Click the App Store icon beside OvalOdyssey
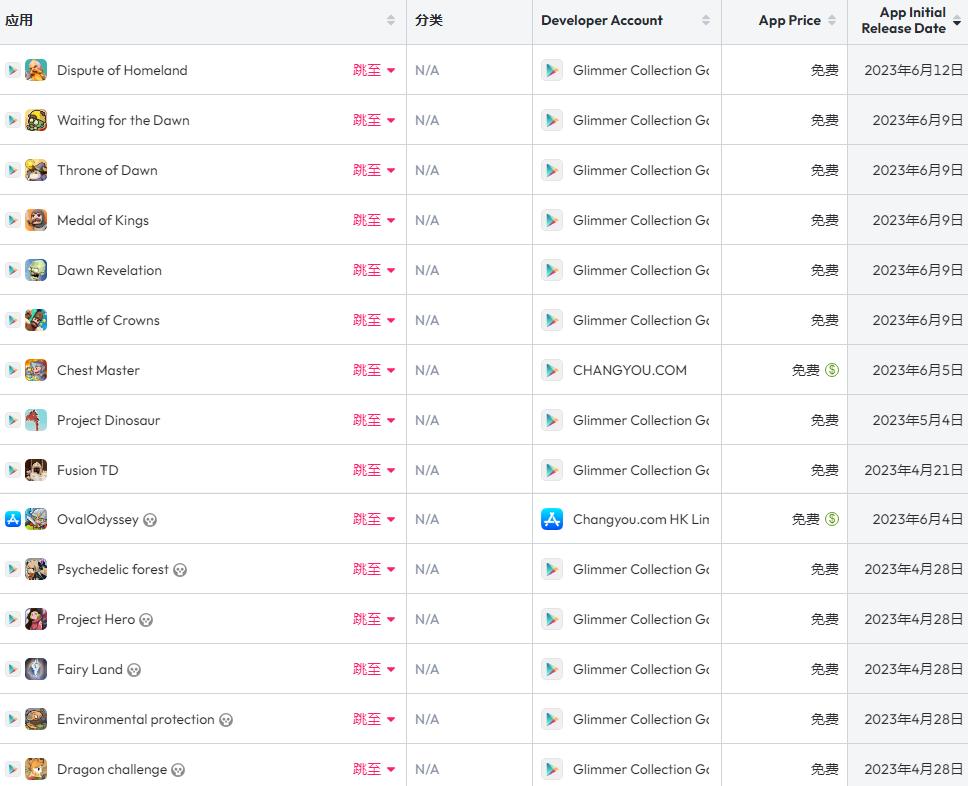 pos(13,519)
